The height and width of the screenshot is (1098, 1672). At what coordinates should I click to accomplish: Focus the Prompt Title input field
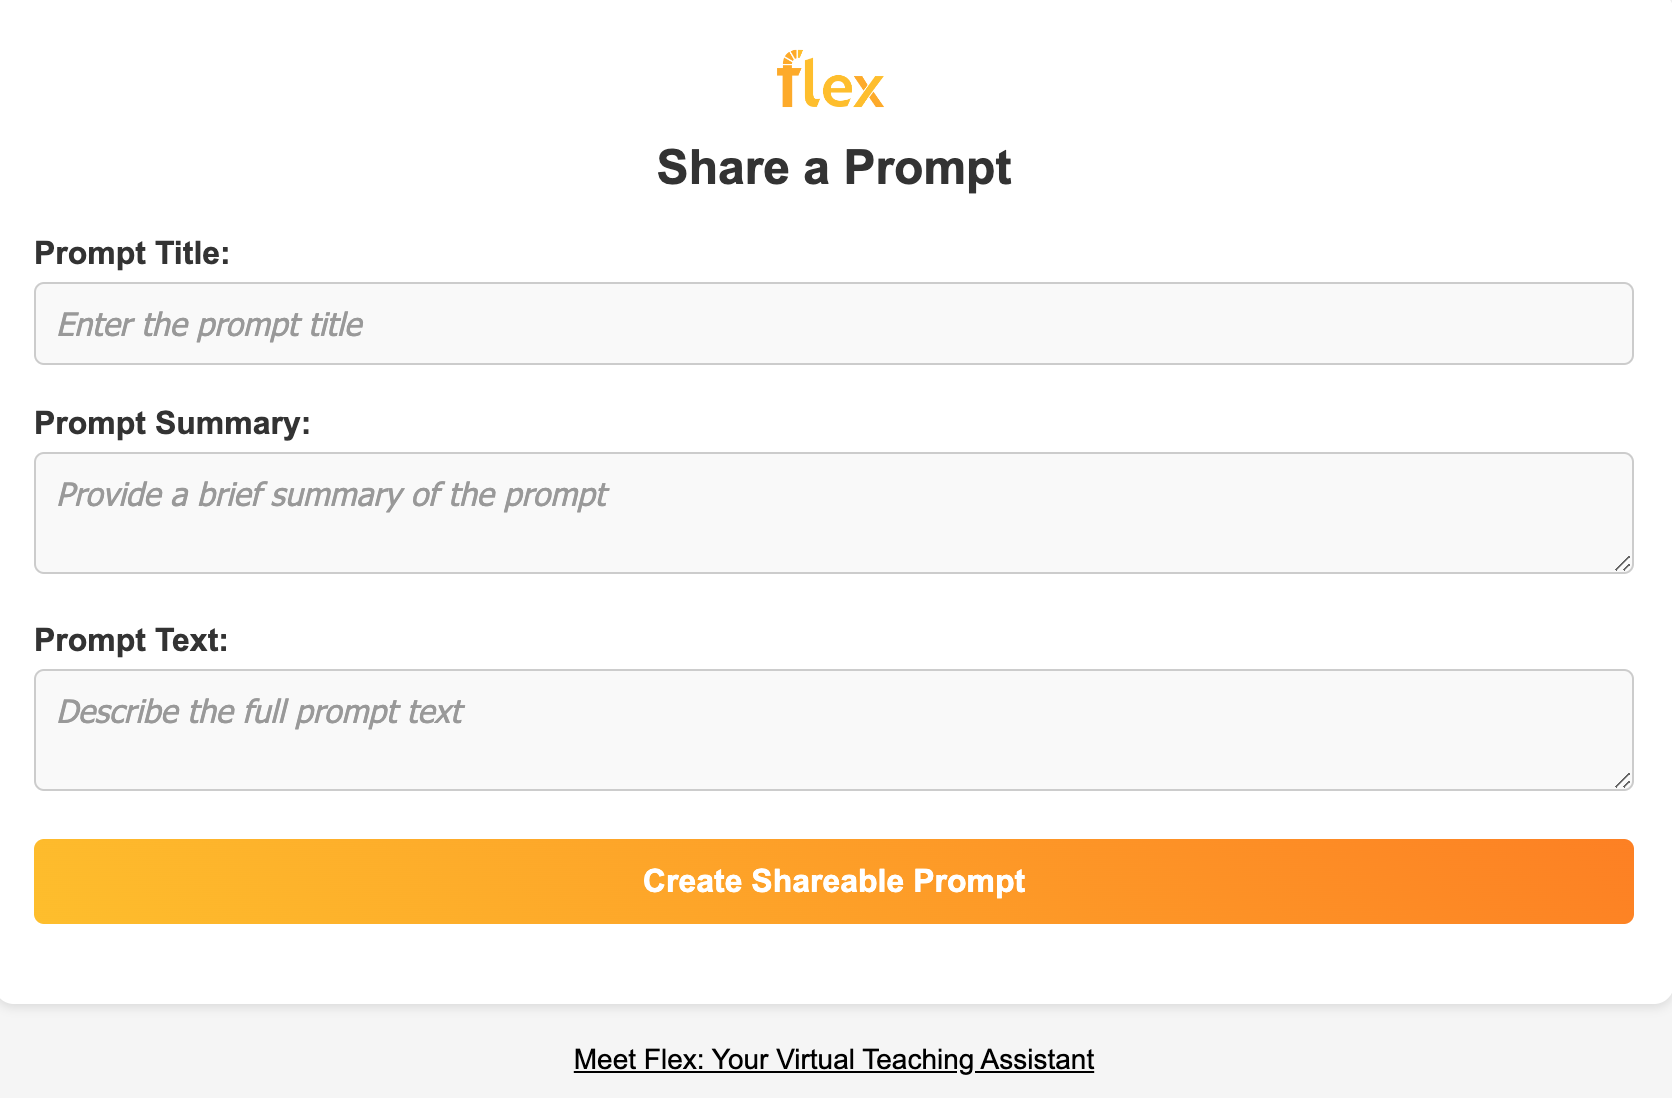pyautogui.click(x=833, y=324)
